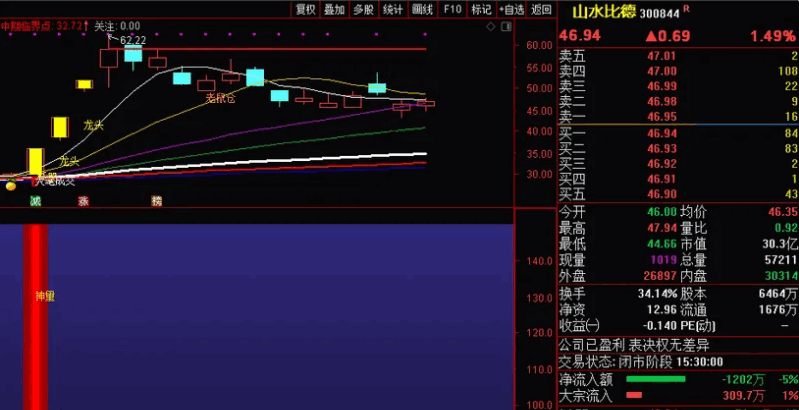Toggle the panel layout icon above chart

[x=505, y=26]
